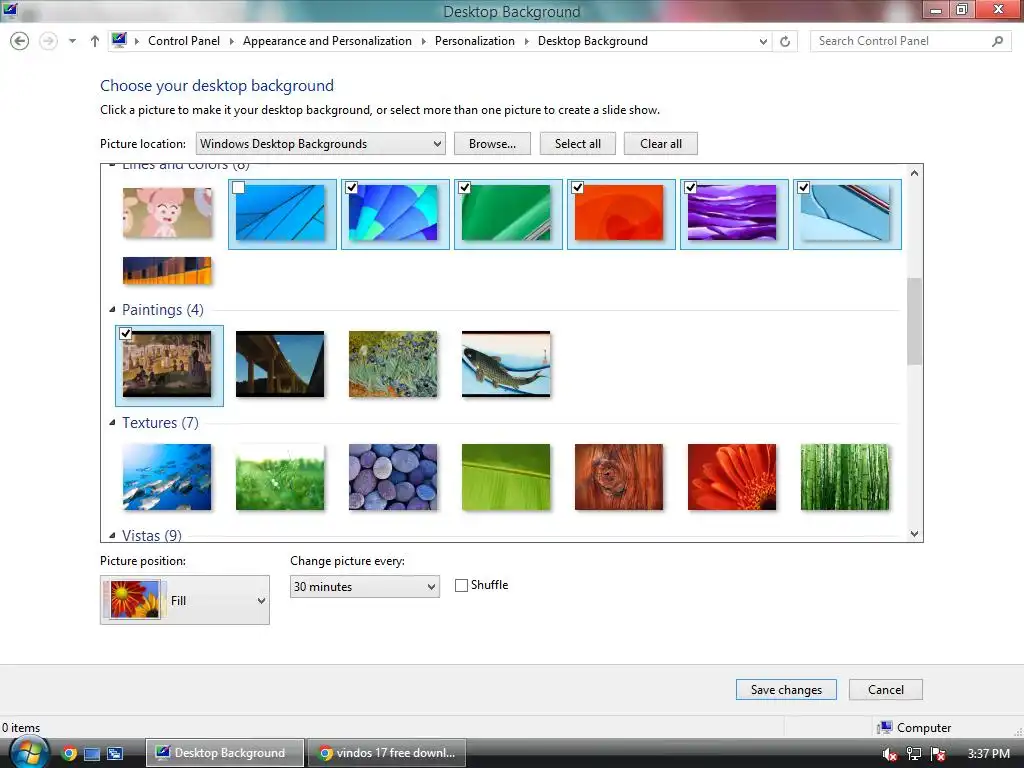1024x768 pixels.
Task: Go up one level with the Up arrow
Action: click(x=95, y=41)
